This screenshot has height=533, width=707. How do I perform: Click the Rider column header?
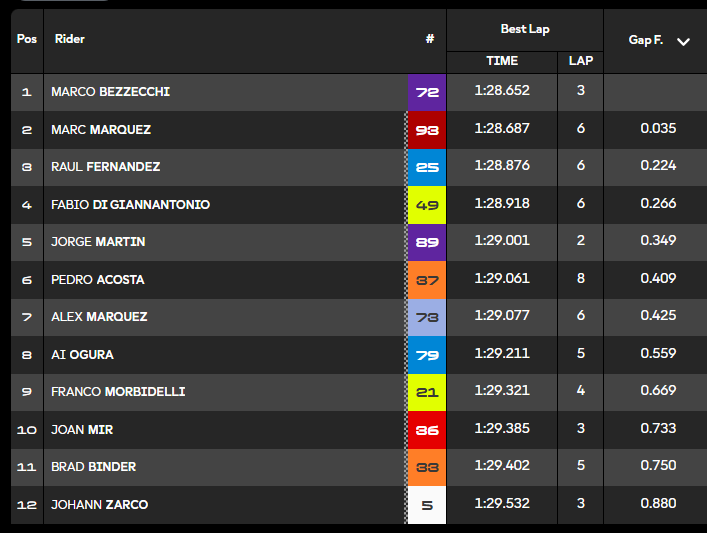tap(69, 39)
